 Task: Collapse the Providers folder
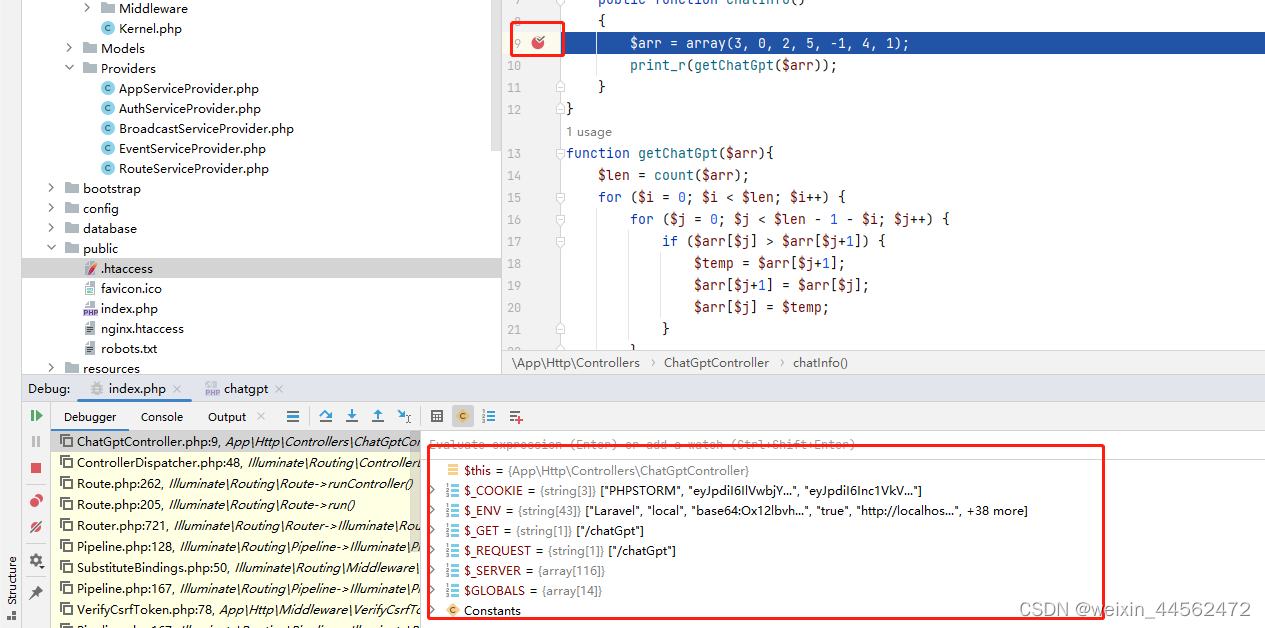68,68
